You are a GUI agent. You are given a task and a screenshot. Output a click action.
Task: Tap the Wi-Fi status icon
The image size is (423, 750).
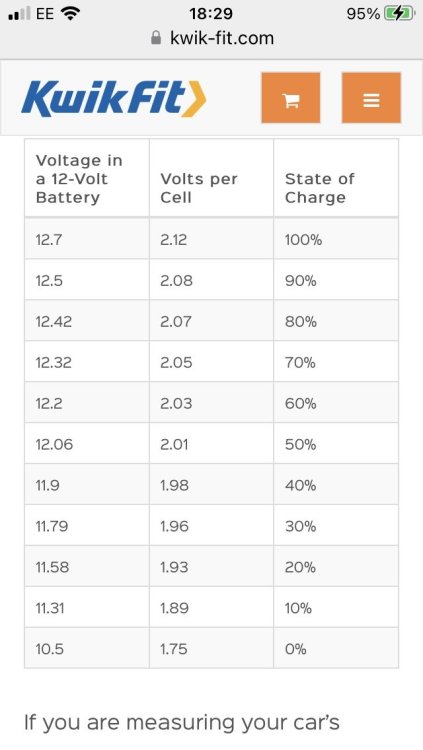[70, 14]
